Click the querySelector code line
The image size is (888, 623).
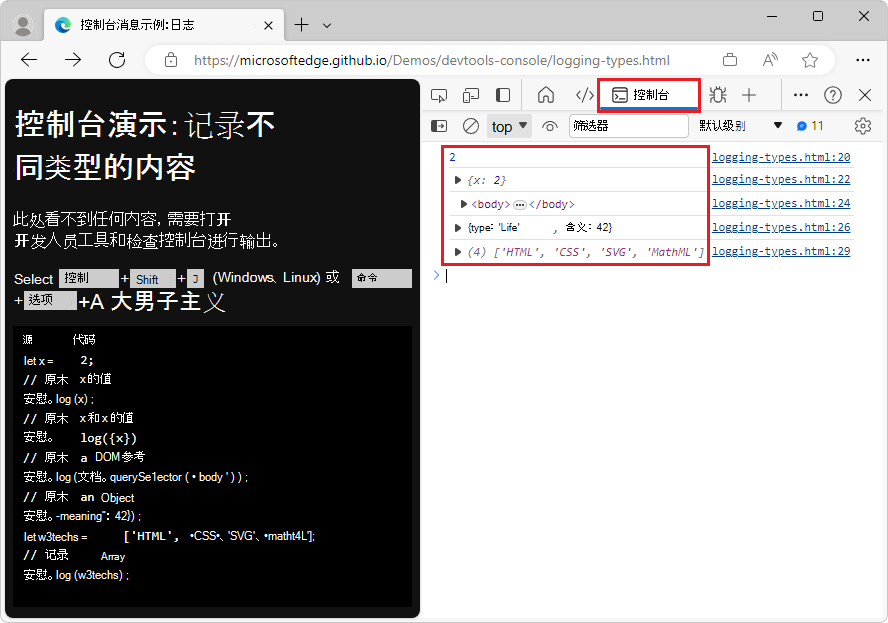135,477
